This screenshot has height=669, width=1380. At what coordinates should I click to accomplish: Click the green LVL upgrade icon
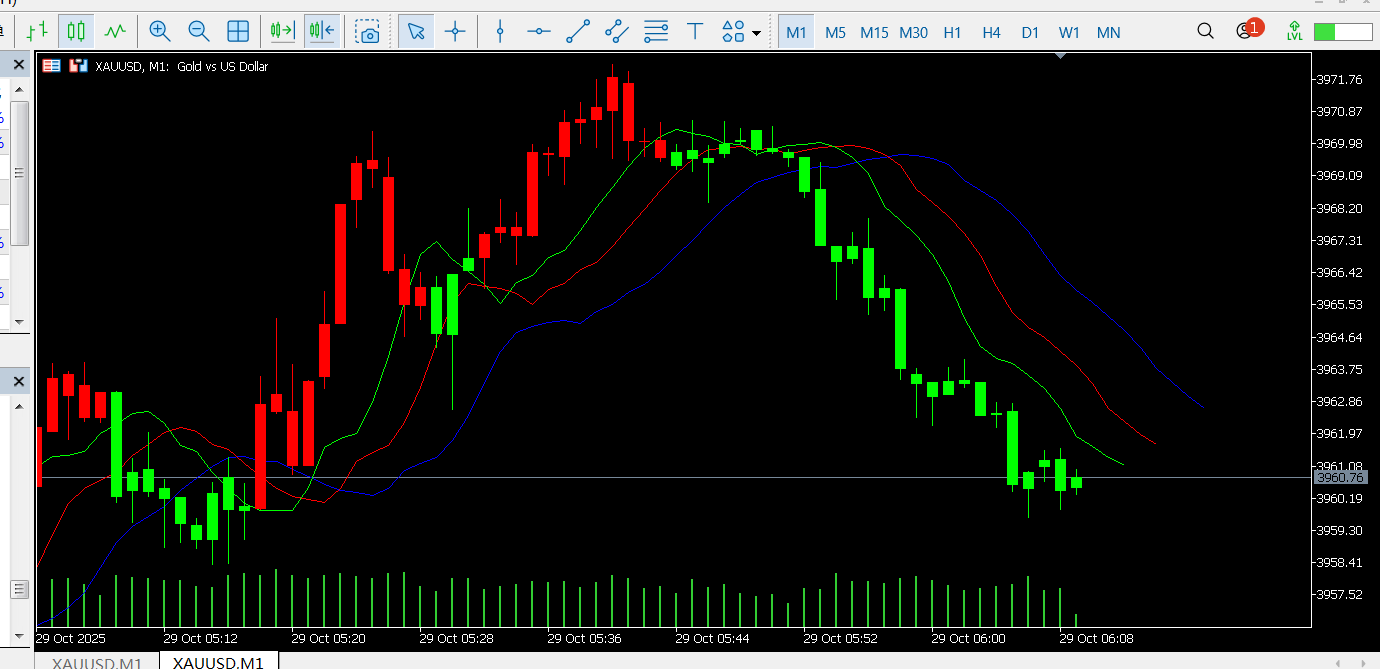pyautogui.click(x=1295, y=31)
